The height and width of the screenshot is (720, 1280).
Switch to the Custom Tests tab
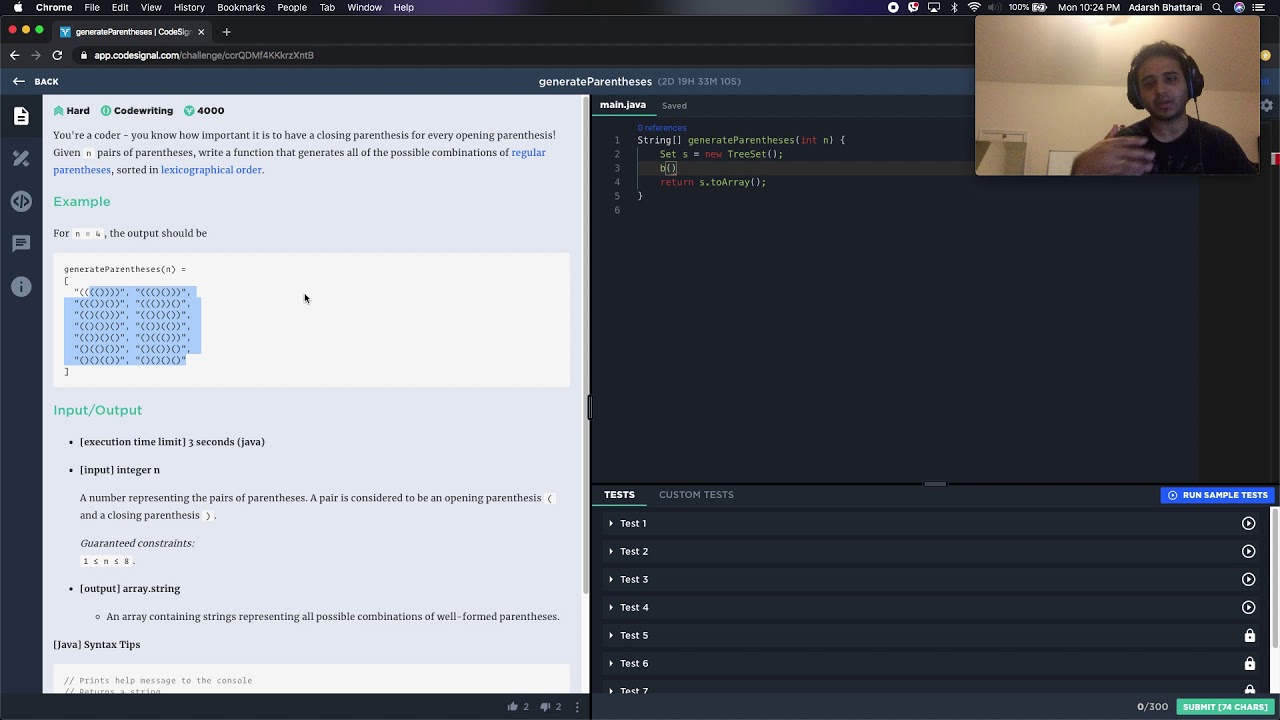(696, 495)
